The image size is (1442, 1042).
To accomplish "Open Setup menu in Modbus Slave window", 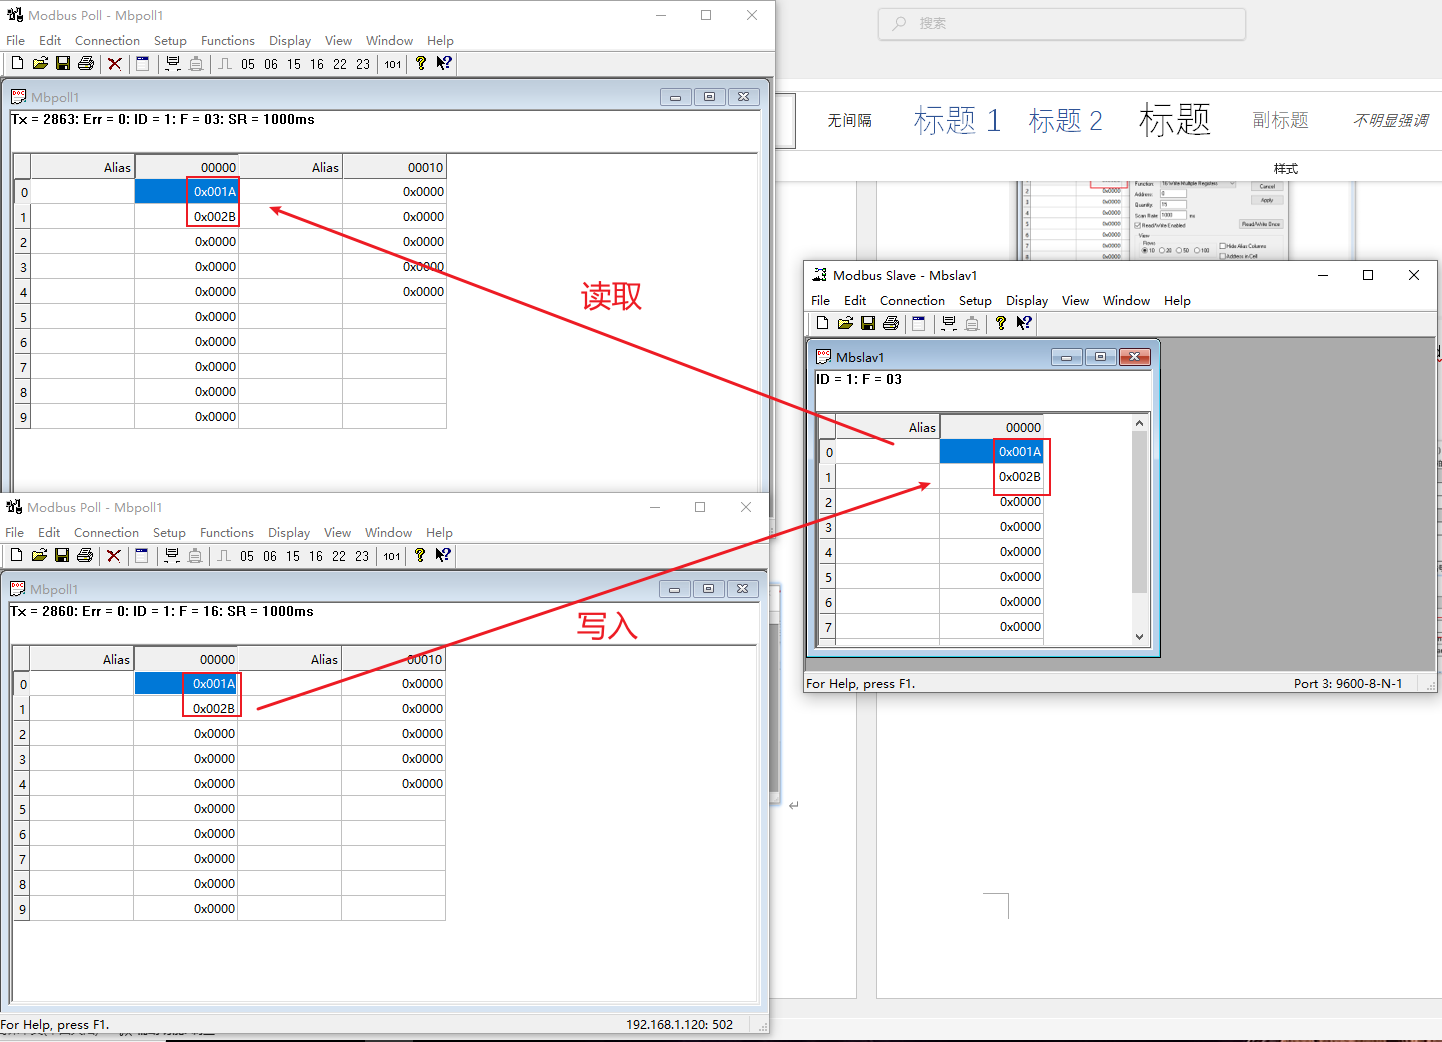I will tap(975, 300).
